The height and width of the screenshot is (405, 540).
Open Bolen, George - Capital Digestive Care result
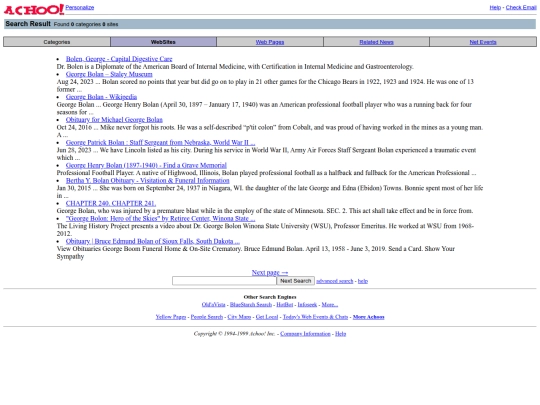(119, 59)
